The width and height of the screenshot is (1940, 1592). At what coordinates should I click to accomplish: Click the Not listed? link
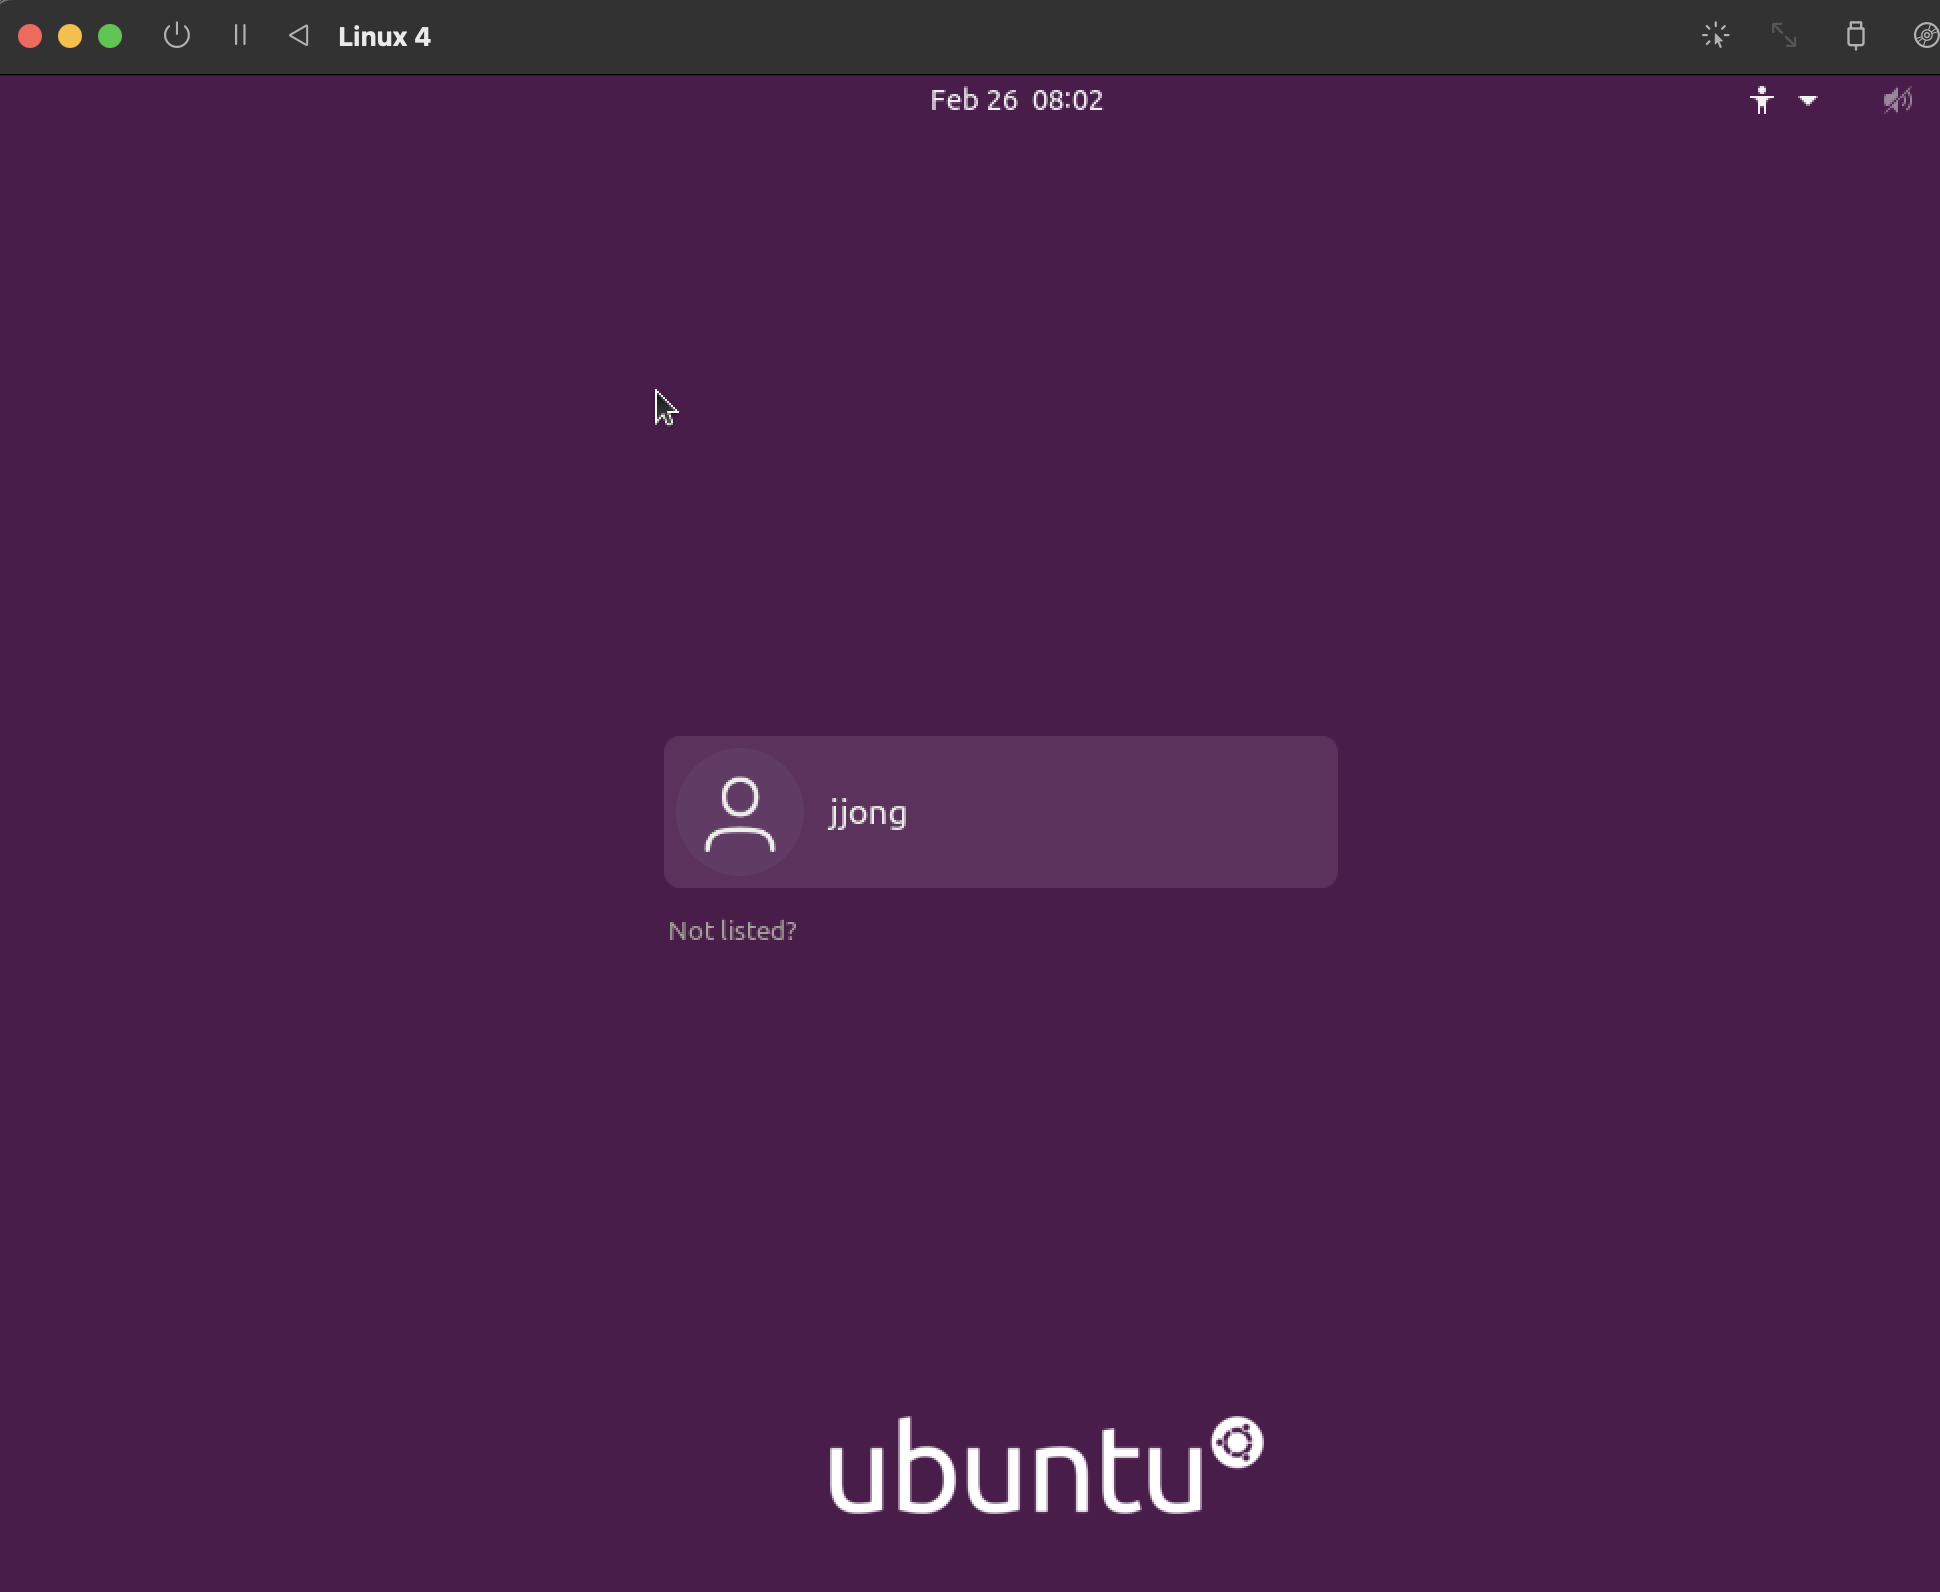[x=732, y=931]
